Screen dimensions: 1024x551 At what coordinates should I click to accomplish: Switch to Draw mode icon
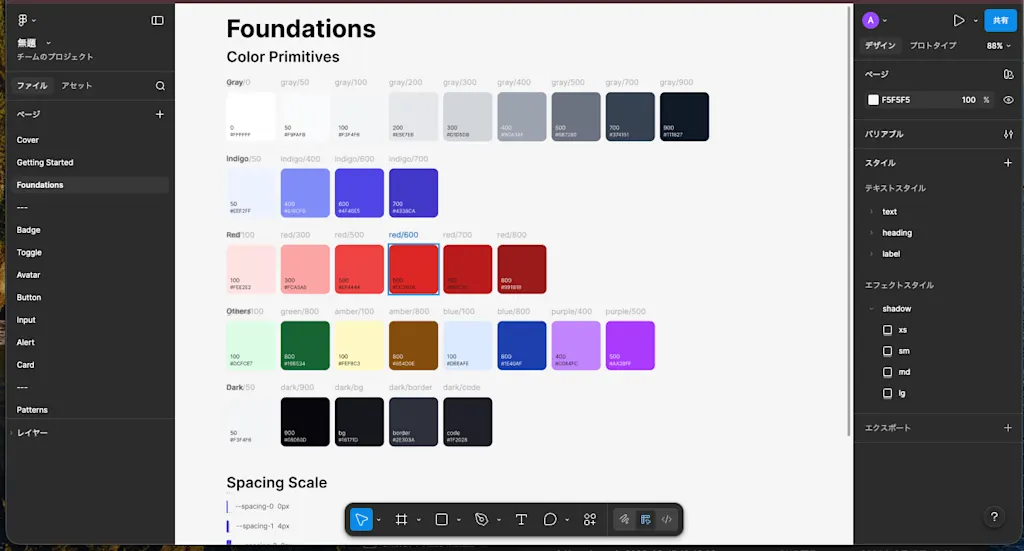[x=624, y=520]
